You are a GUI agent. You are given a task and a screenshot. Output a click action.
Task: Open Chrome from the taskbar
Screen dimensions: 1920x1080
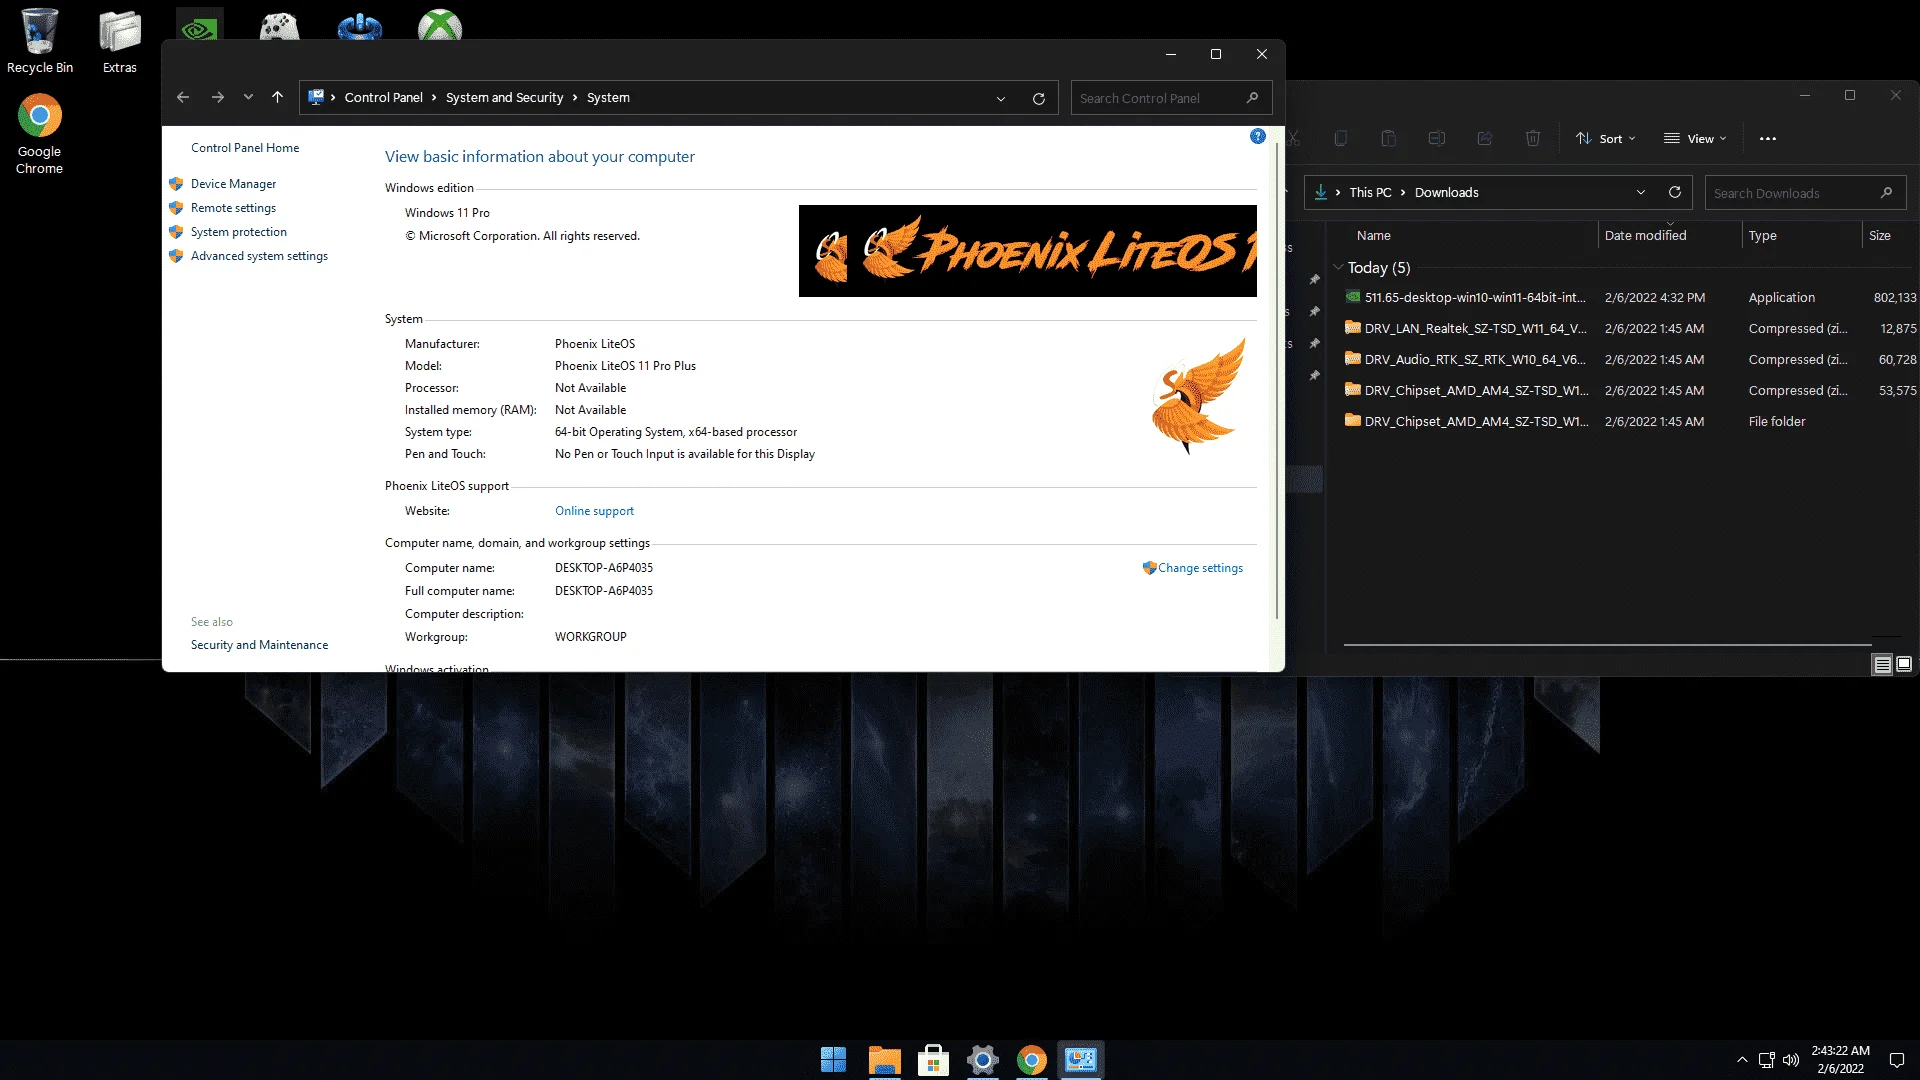click(x=1032, y=1060)
